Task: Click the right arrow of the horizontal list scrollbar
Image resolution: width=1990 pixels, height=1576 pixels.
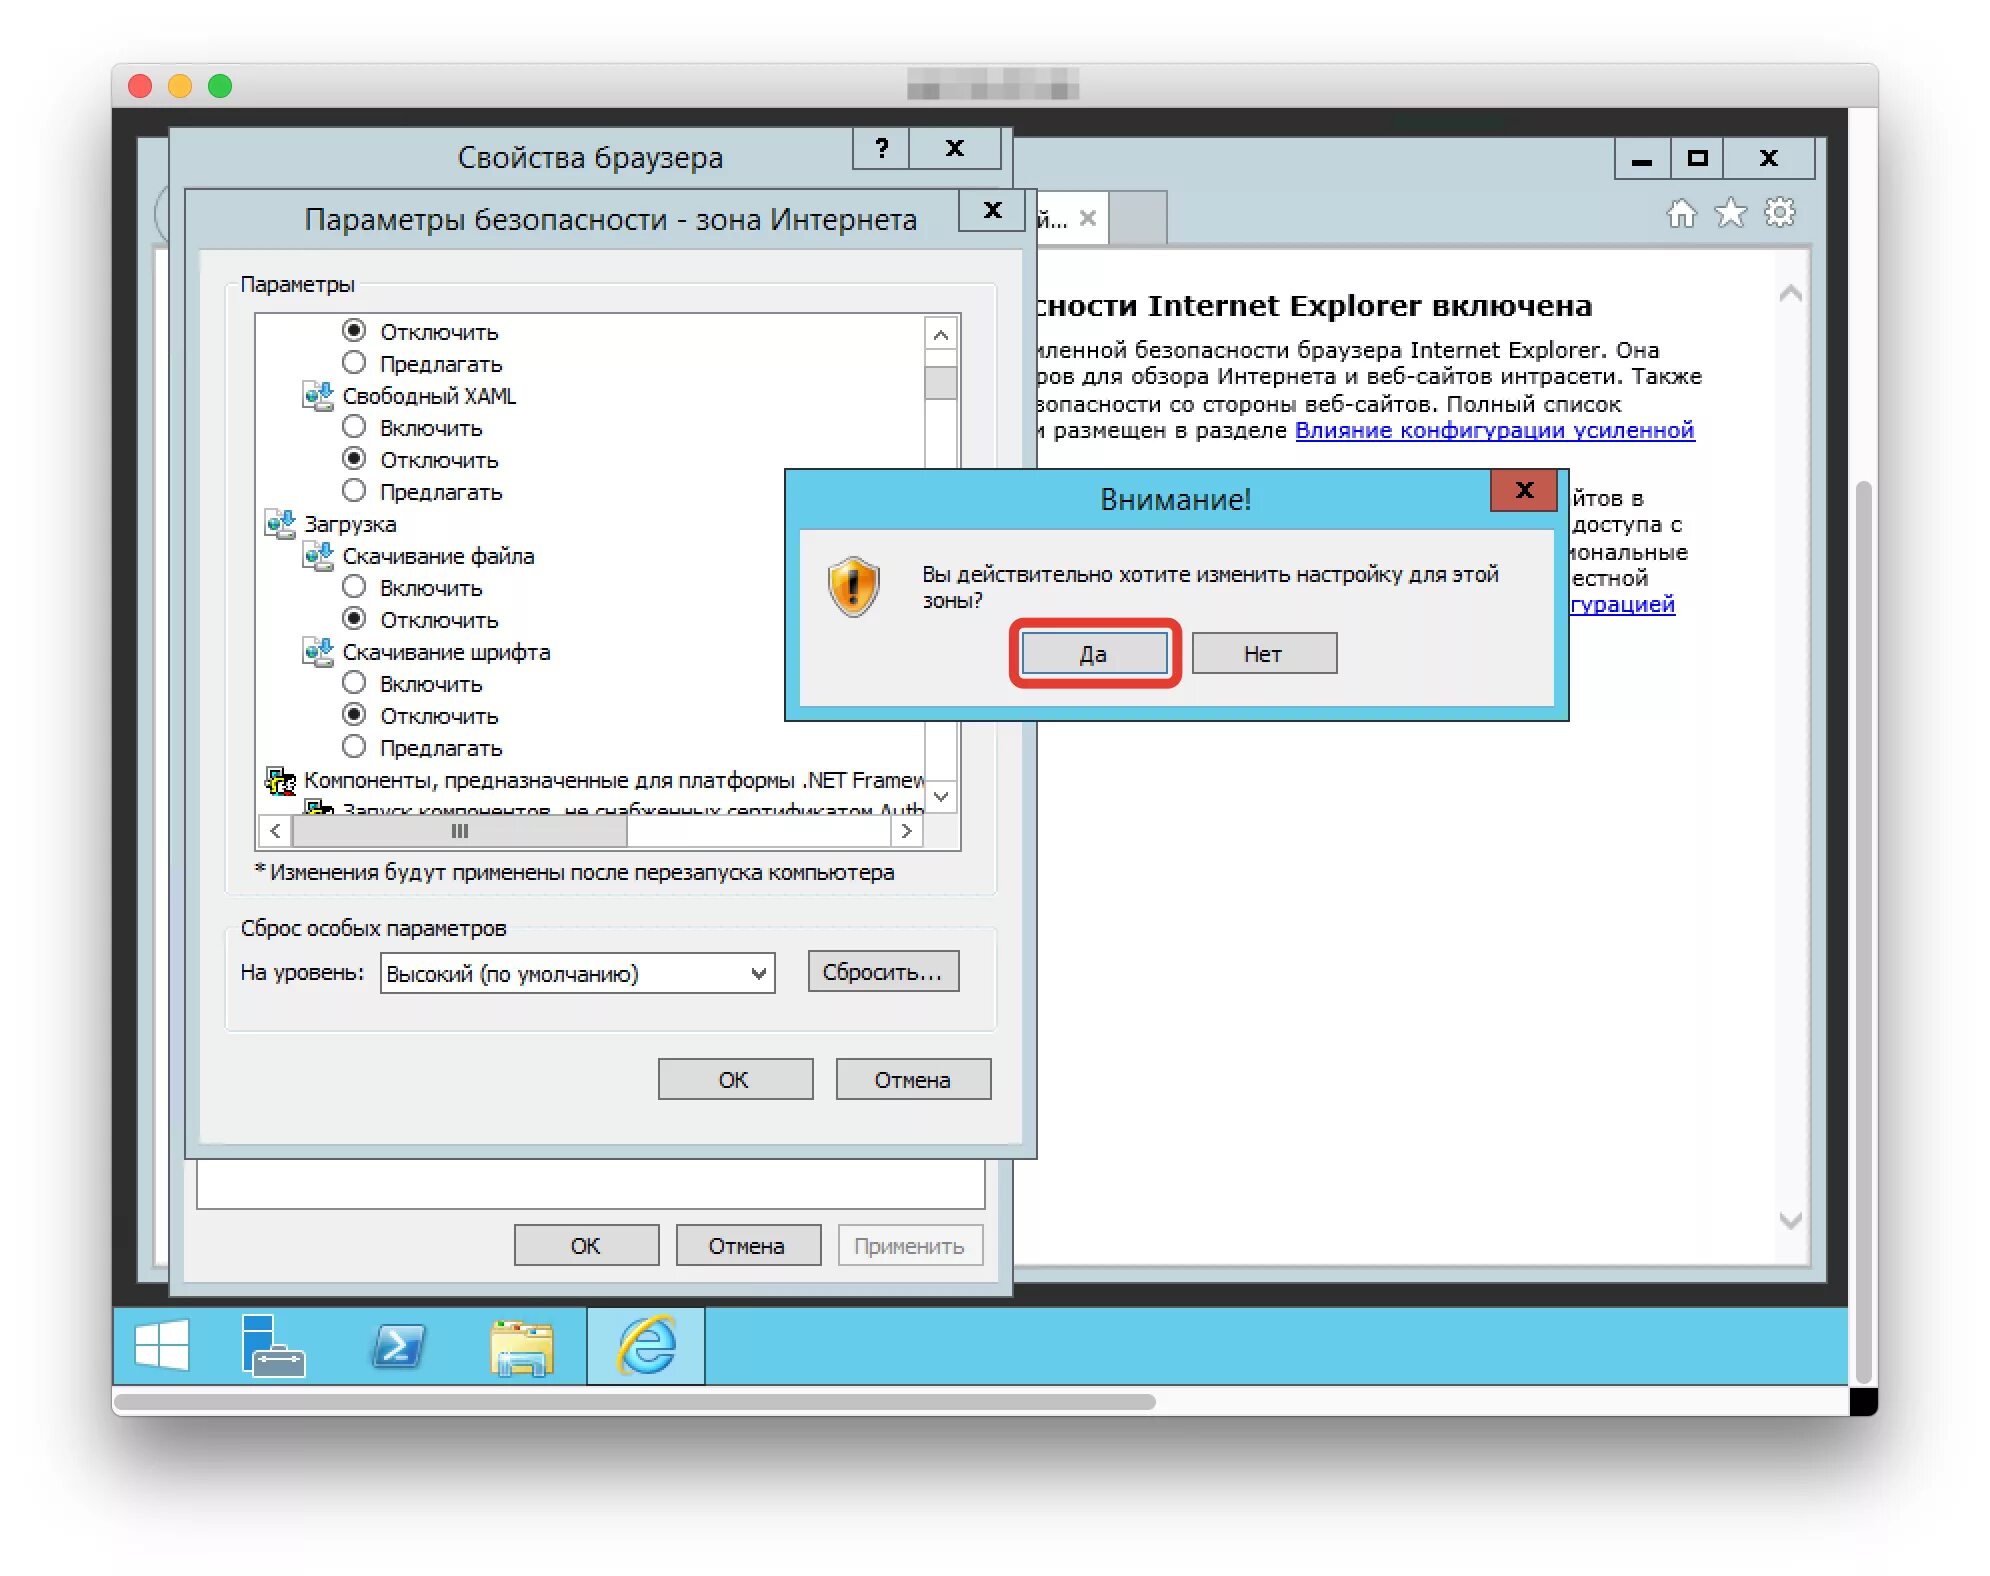Action: (906, 831)
